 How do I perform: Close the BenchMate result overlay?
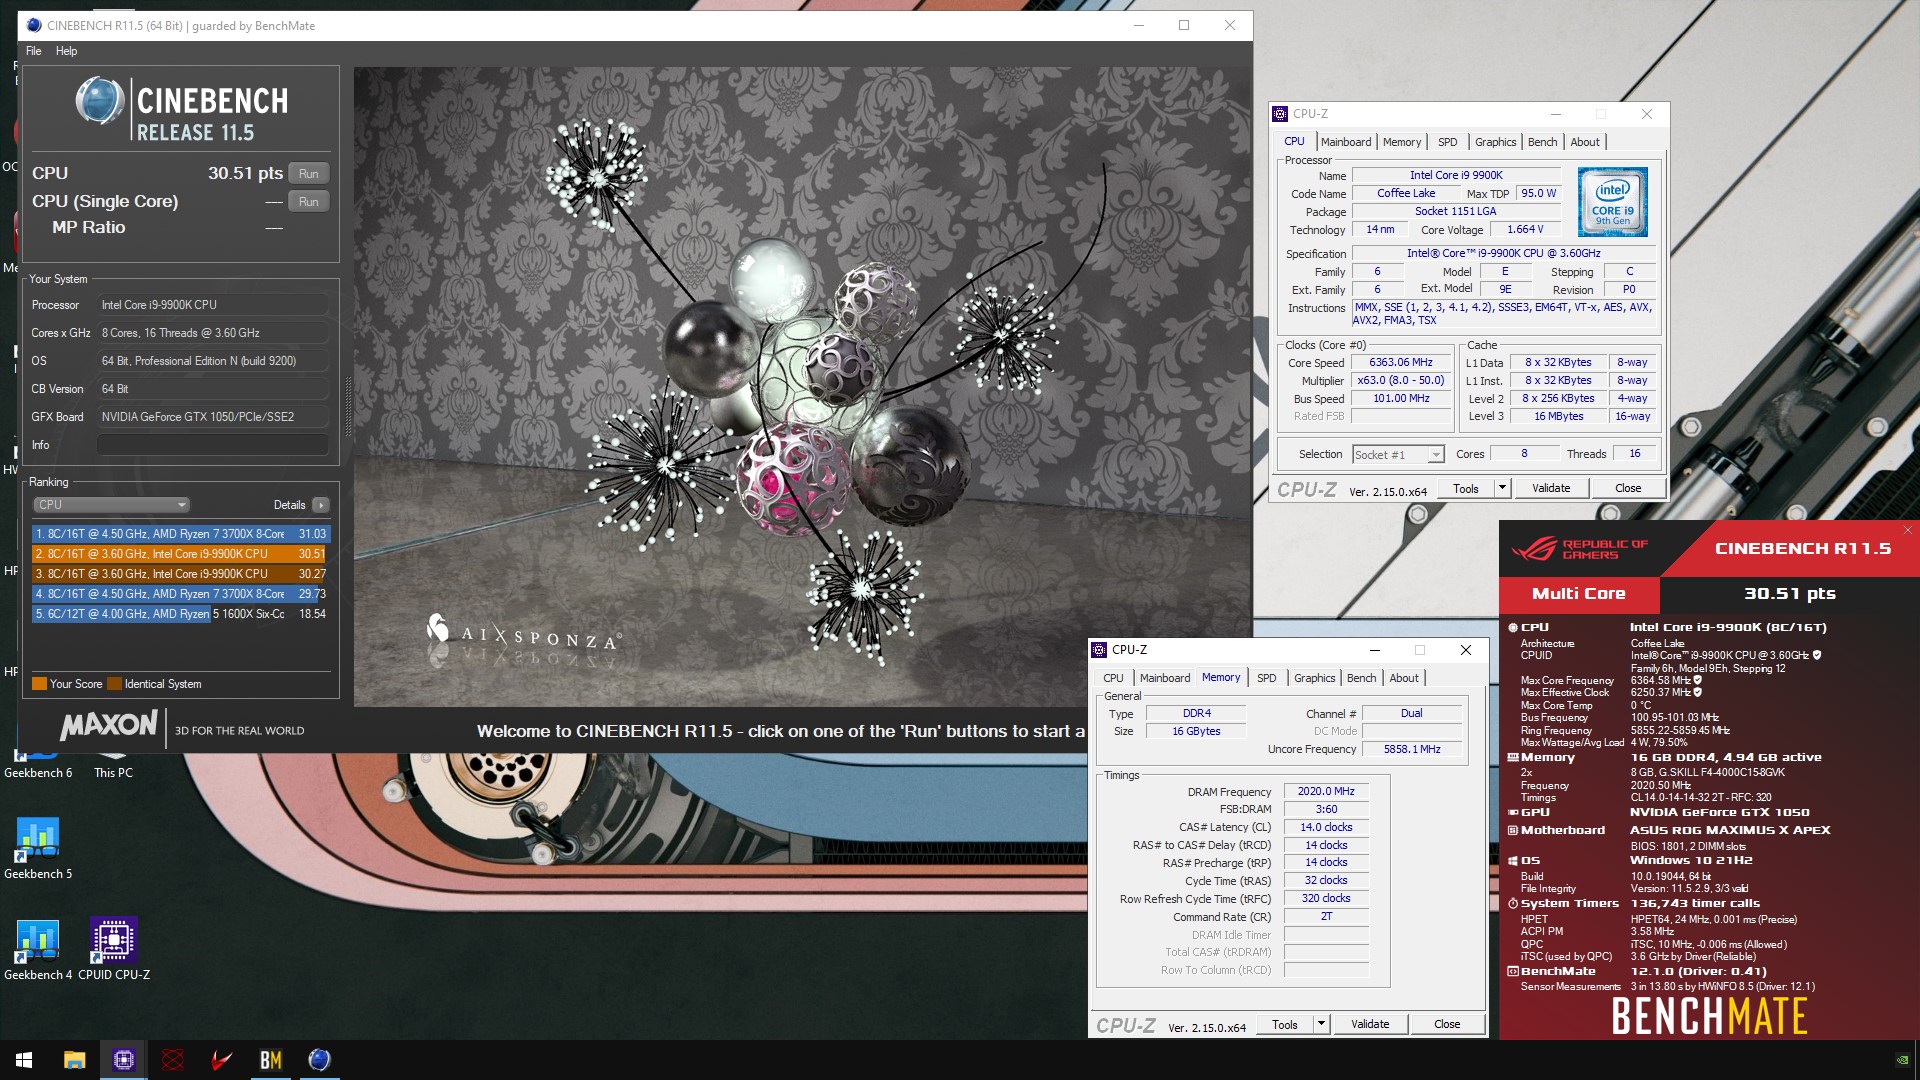[x=1907, y=530]
